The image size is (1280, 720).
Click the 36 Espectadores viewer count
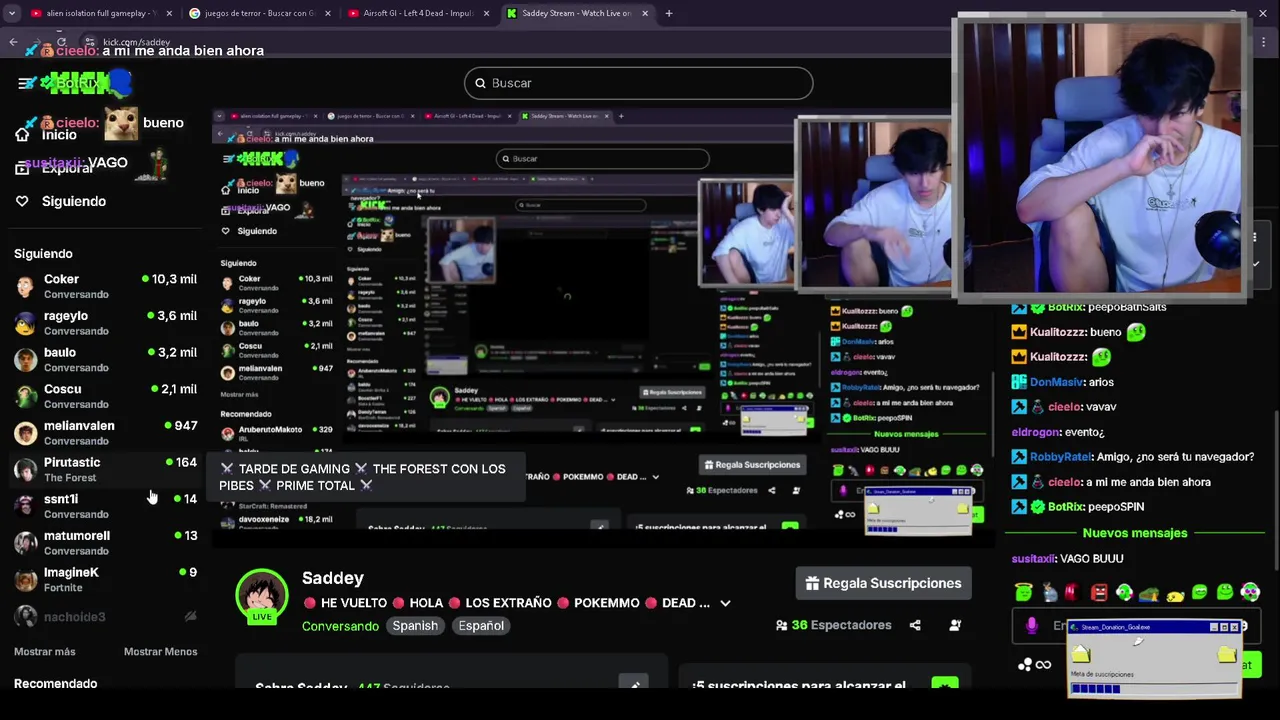click(x=833, y=625)
